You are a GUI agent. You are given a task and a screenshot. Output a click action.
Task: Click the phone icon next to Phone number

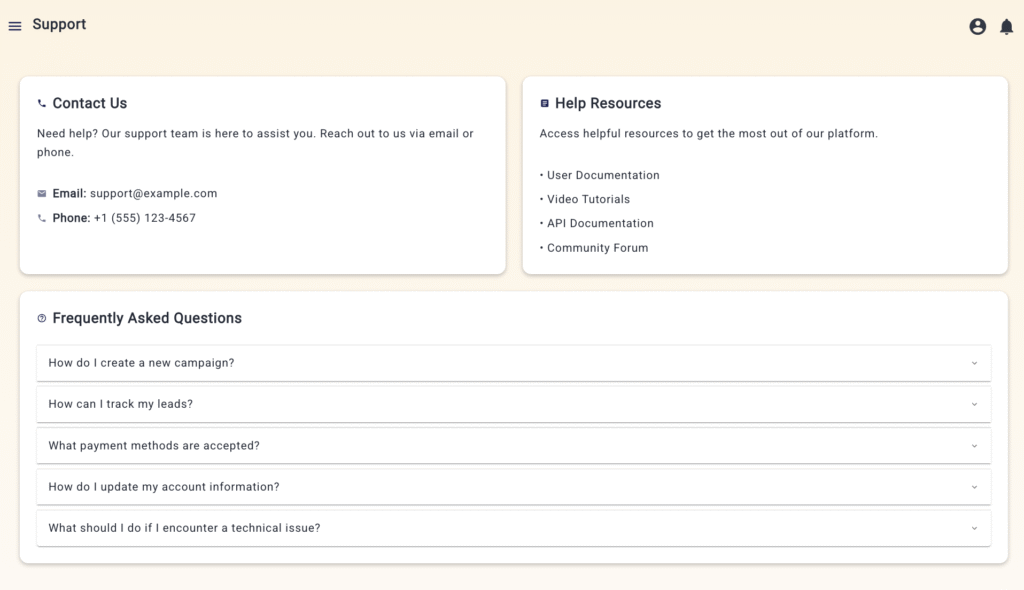pos(42,218)
